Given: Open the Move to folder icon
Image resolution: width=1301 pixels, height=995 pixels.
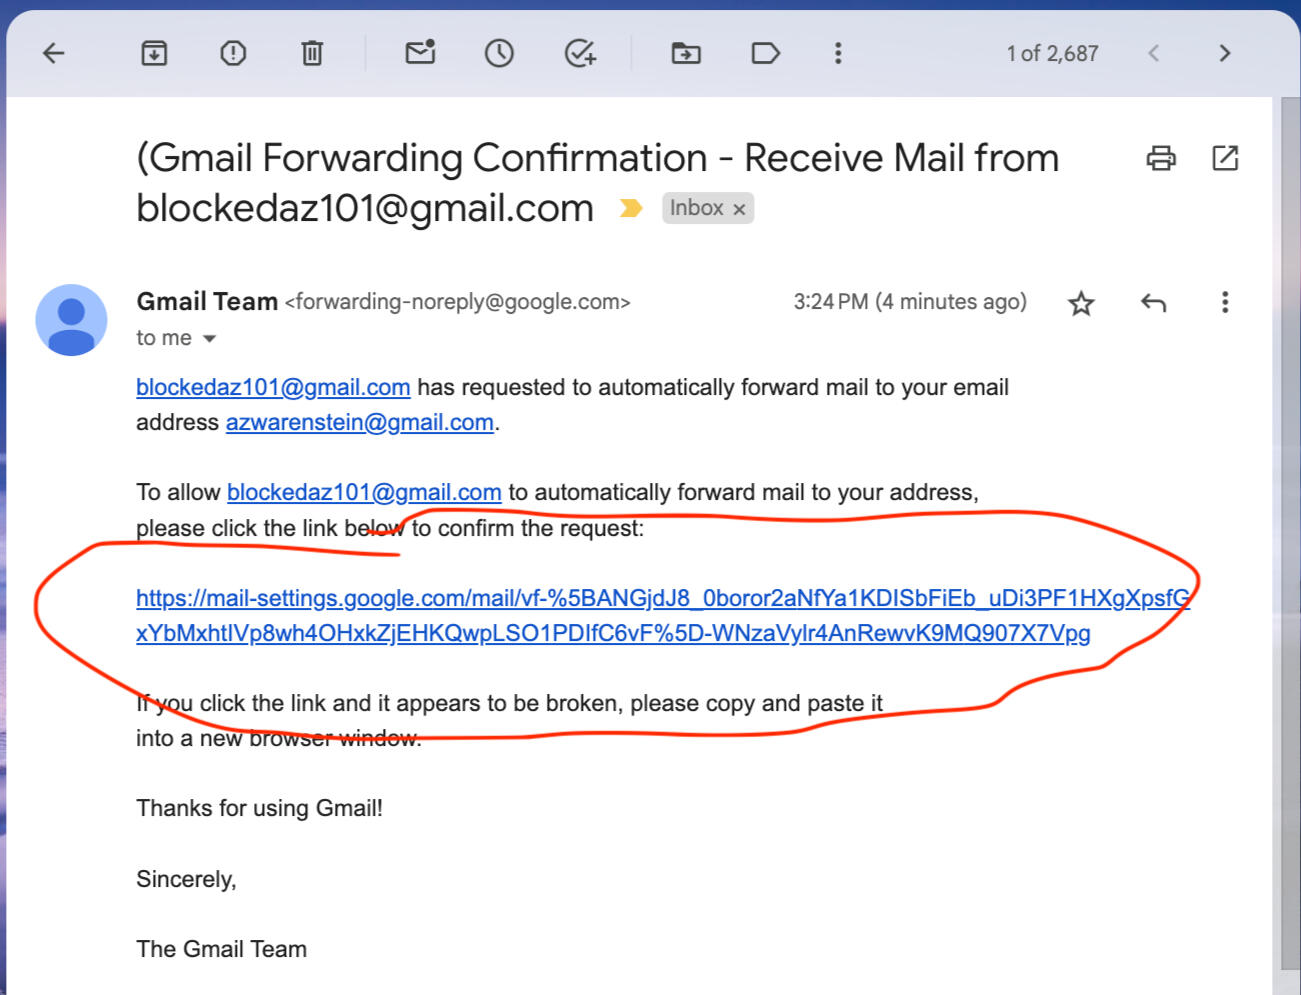Looking at the screenshot, I should pos(686,53).
